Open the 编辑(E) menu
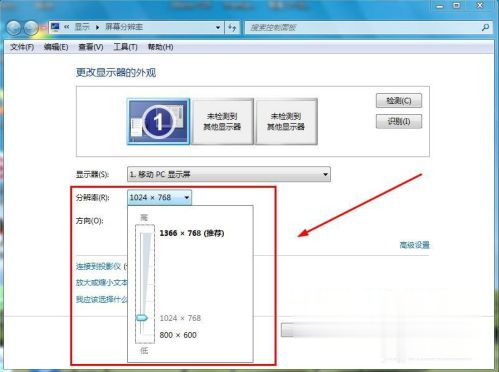The height and width of the screenshot is (372, 499). point(56,47)
